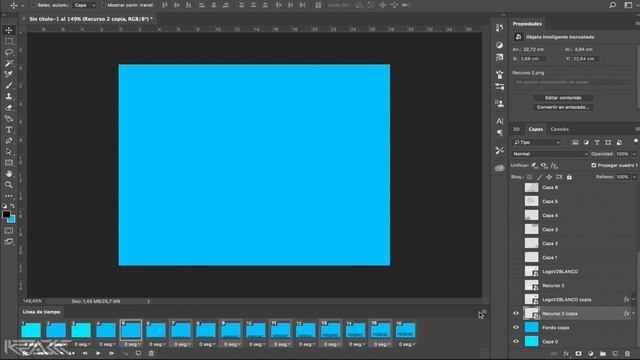This screenshot has height=360, width=640.
Task: Create a new layer group folder
Action: tap(603, 354)
